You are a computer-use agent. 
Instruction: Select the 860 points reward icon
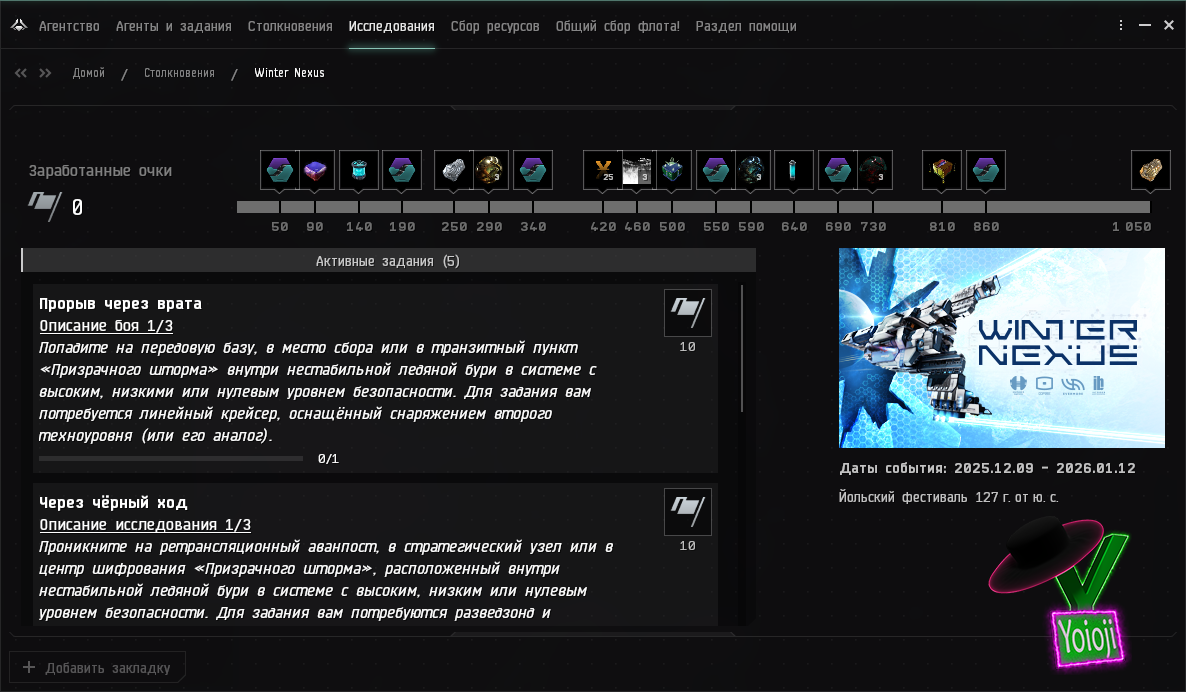point(986,169)
